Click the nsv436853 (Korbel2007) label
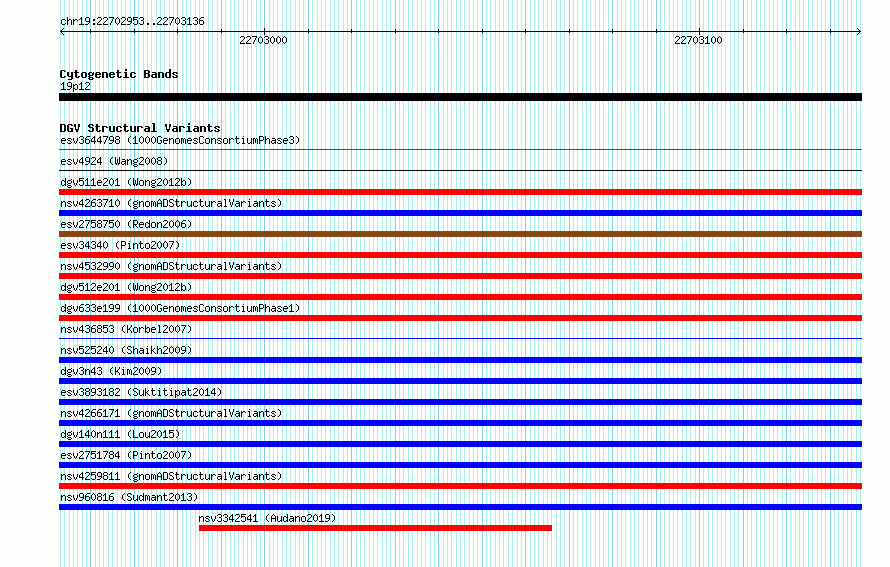The image size is (890, 567). coord(126,329)
